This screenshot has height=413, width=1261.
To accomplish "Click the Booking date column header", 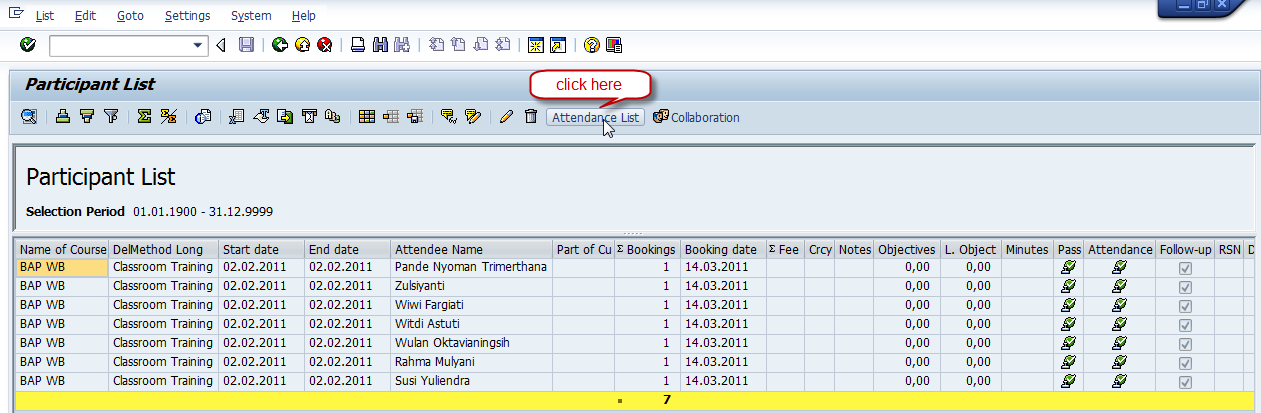I will 722,249.
